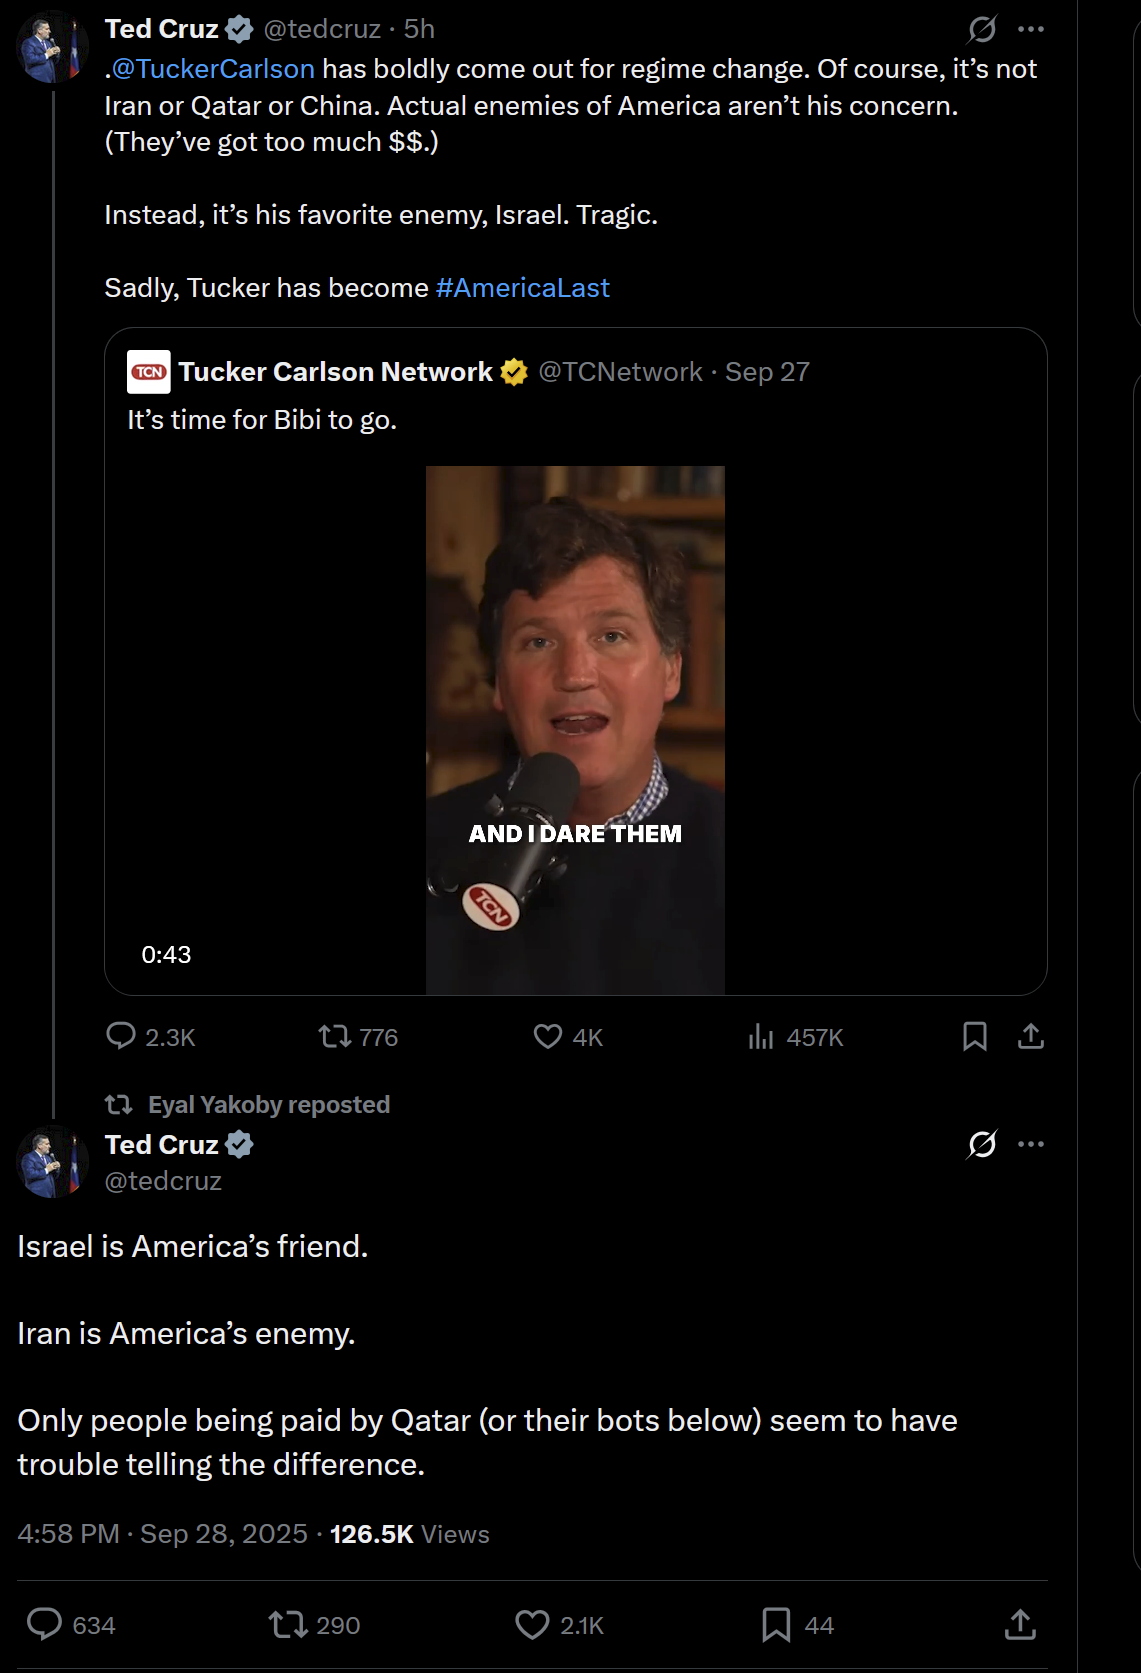View analytics showing 457K views
Screen dimensions: 1141x1673
(x=762, y=1036)
